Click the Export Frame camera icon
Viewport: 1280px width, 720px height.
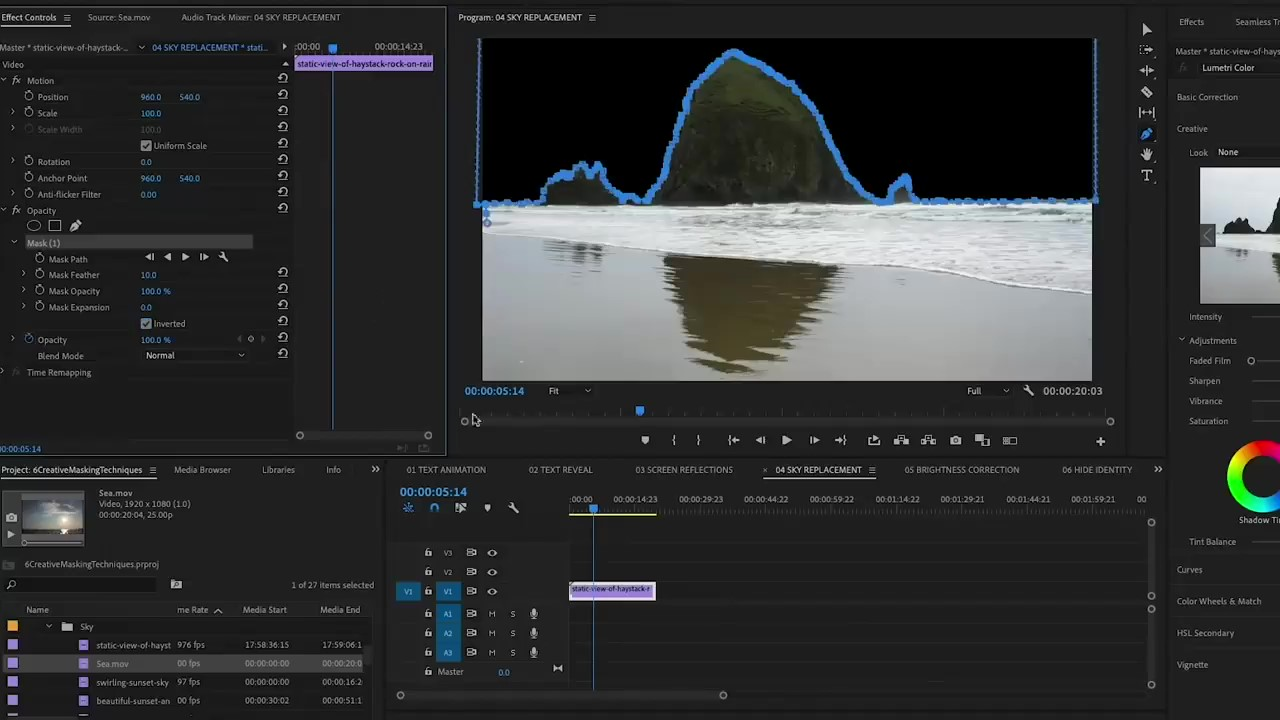(x=955, y=441)
